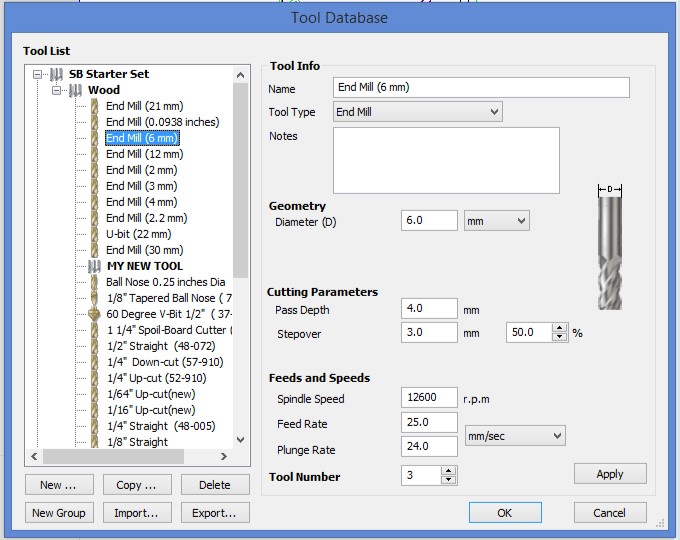Collapse the Wood group node
This screenshot has height=540, width=680.
click(56, 91)
